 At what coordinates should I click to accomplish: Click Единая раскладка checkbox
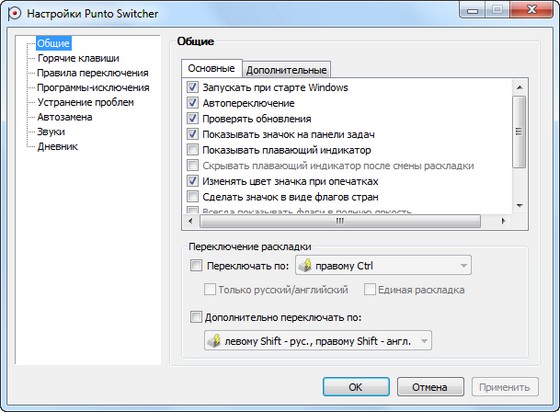pyautogui.click(x=370, y=289)
